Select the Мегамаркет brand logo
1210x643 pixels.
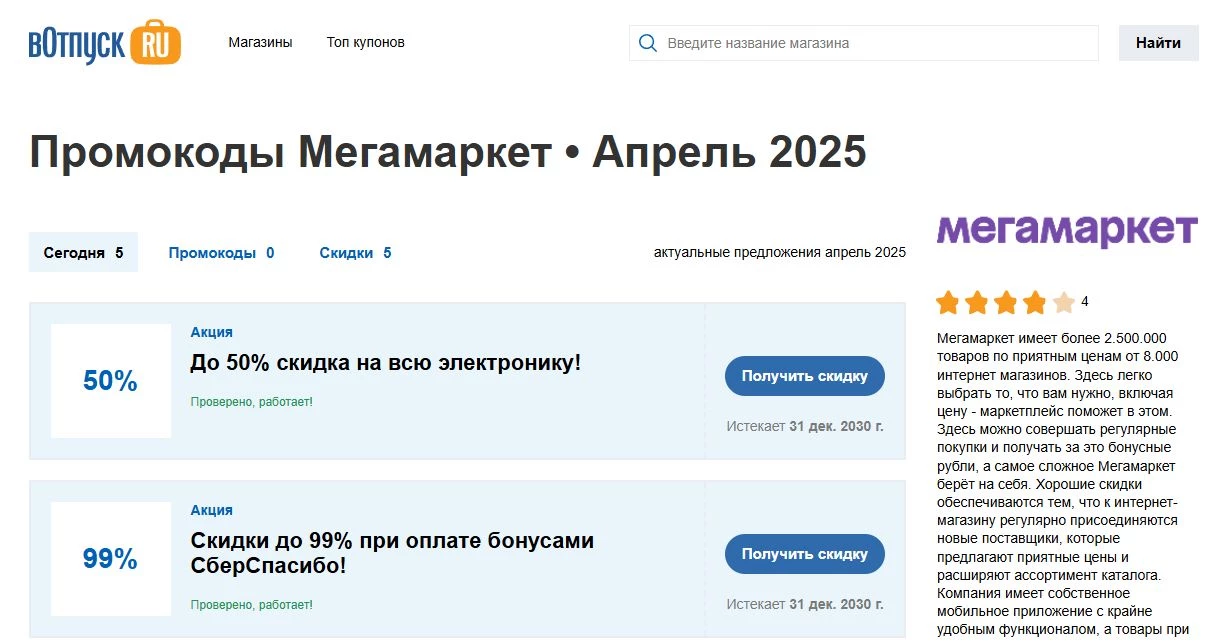click(1065, 228)
